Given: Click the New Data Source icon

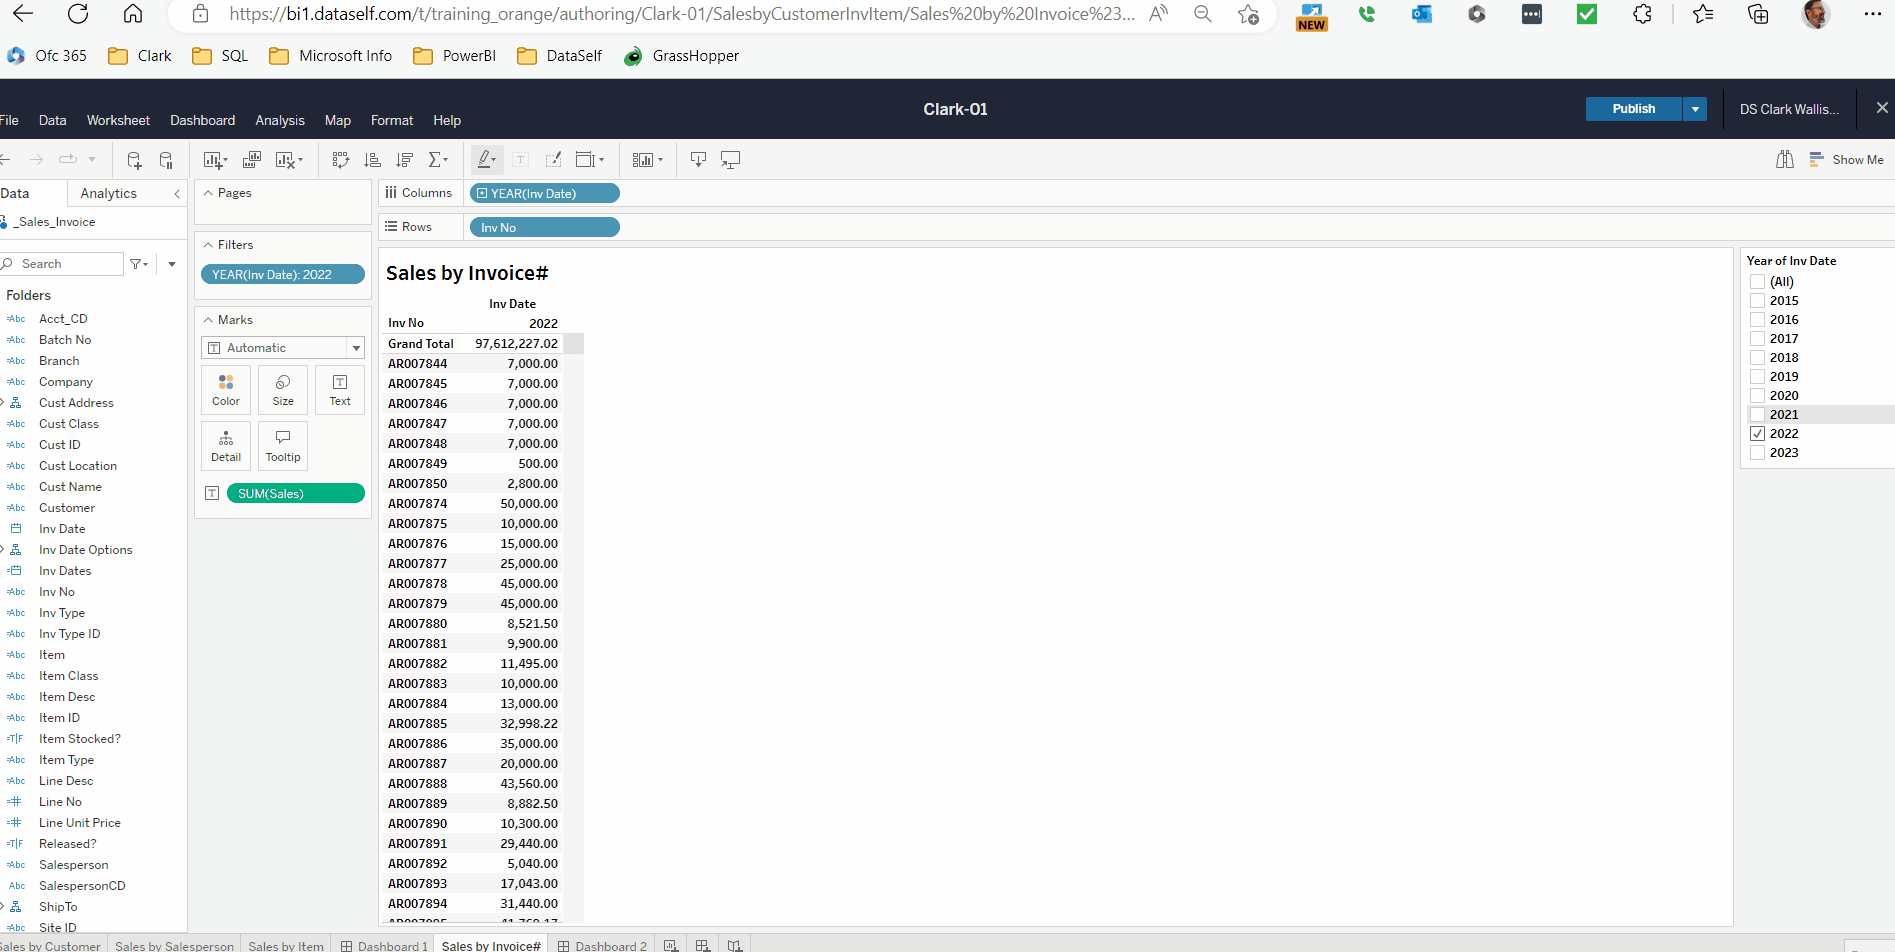Looking at the screenshot, I should (x=134, y=160).
